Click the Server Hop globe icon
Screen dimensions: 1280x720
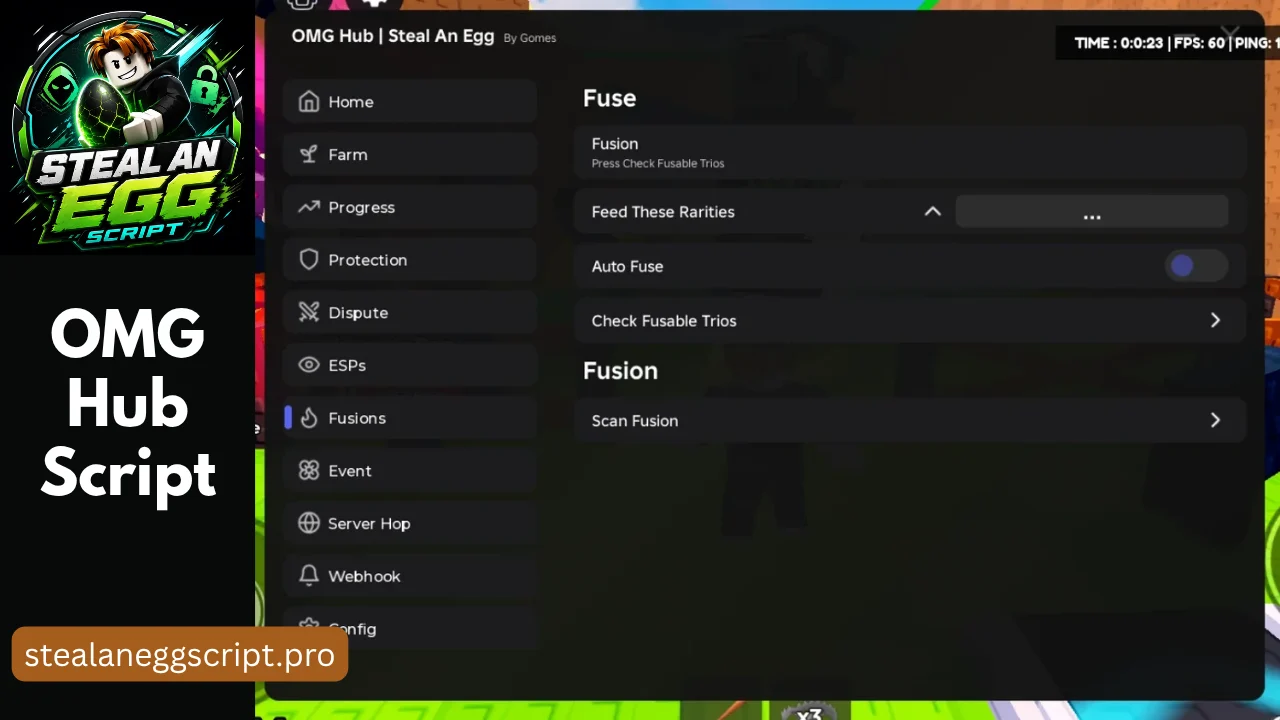coord(309,523)
